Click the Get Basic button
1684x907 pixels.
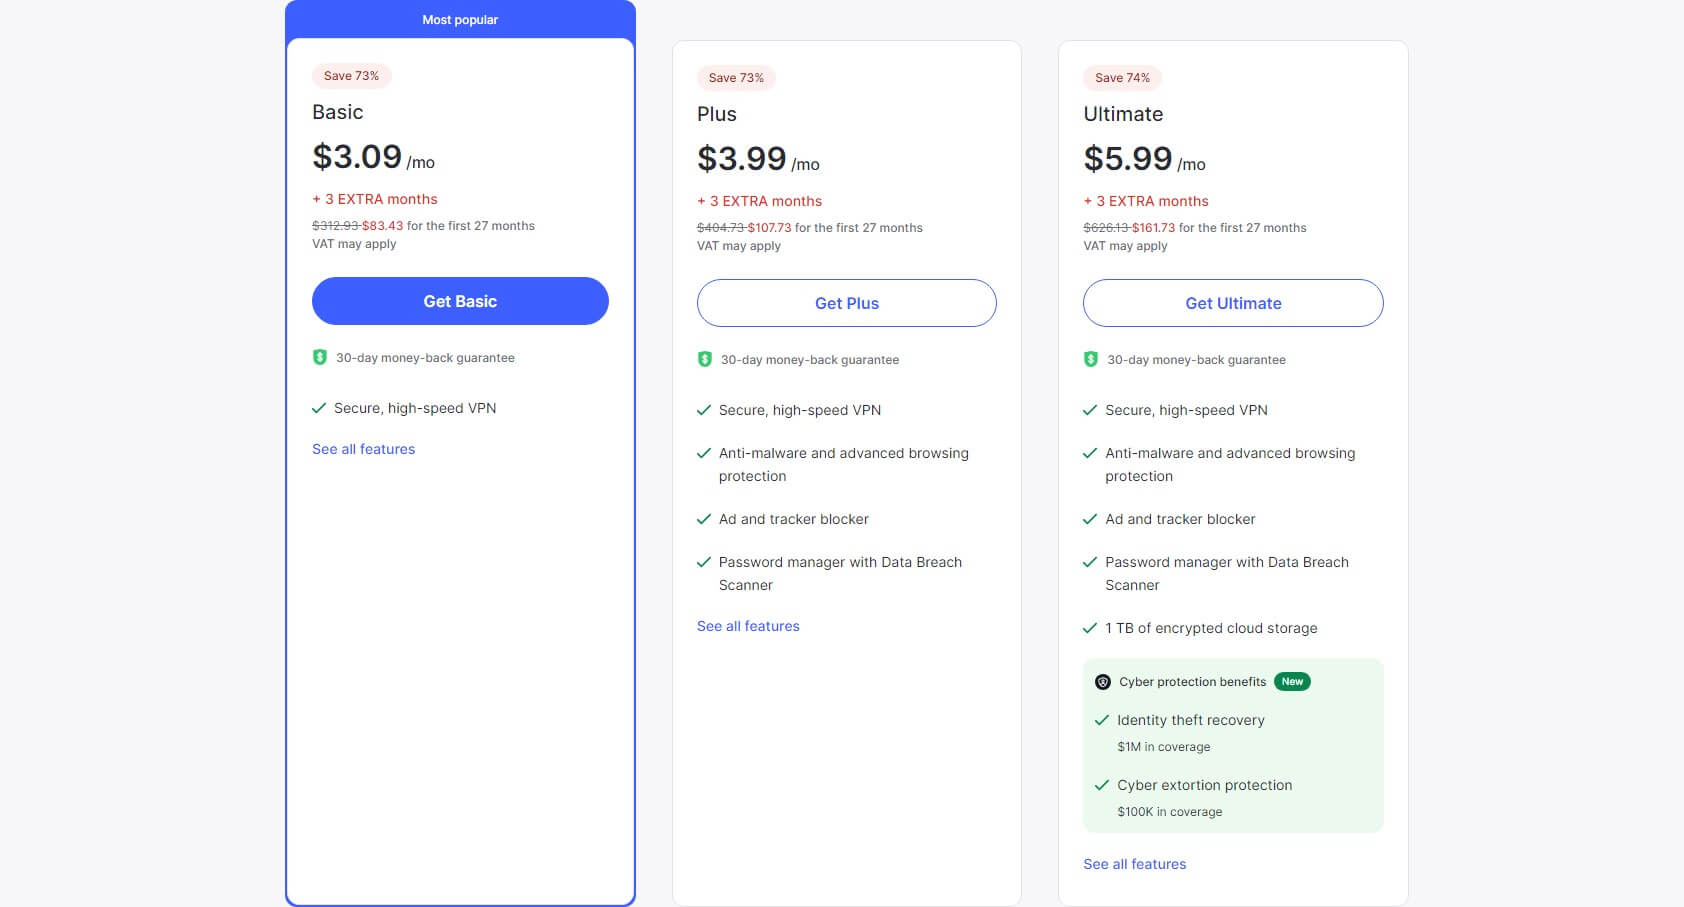[x=460, y=301]
